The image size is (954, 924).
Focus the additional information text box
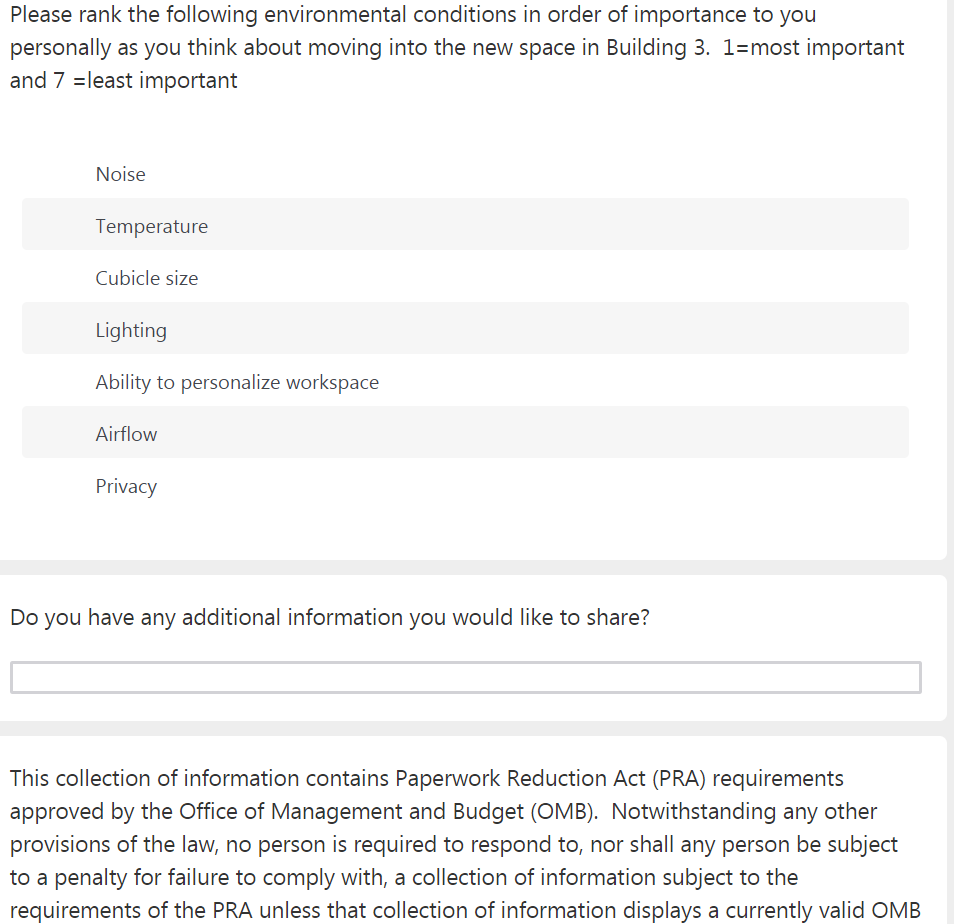click(465, 677)
